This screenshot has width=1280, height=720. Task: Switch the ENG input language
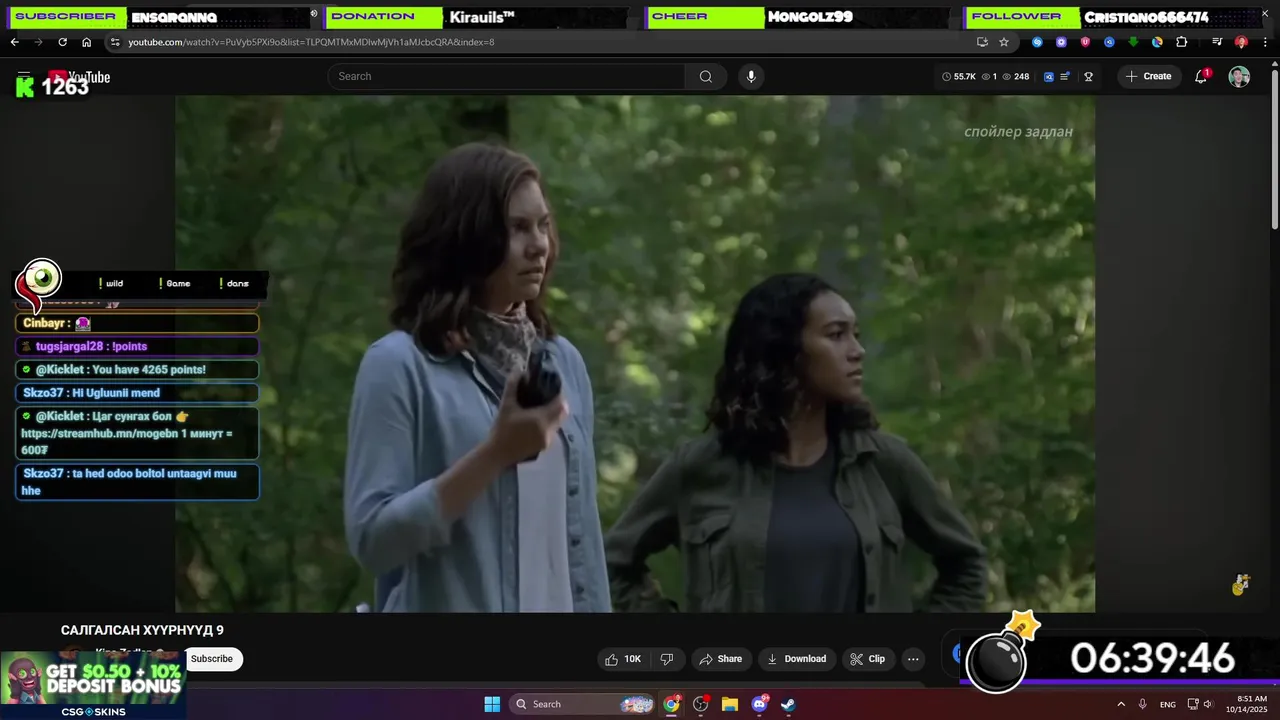1167,704
